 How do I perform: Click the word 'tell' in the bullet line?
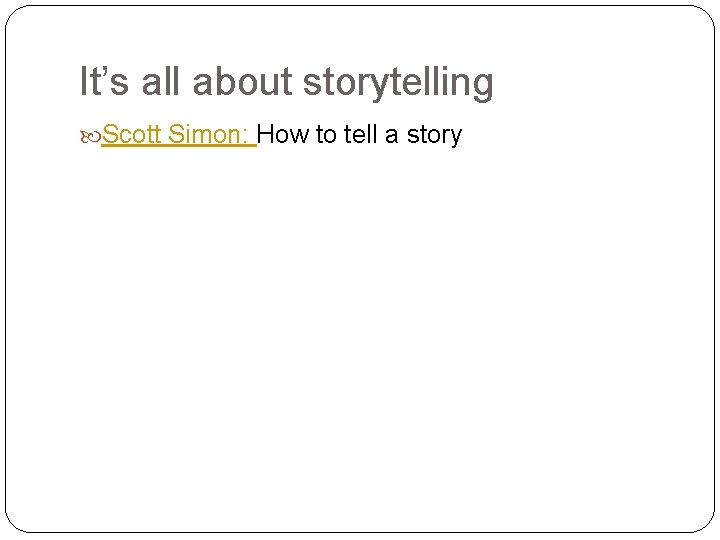pyautogui.click(x=360, y=134)
